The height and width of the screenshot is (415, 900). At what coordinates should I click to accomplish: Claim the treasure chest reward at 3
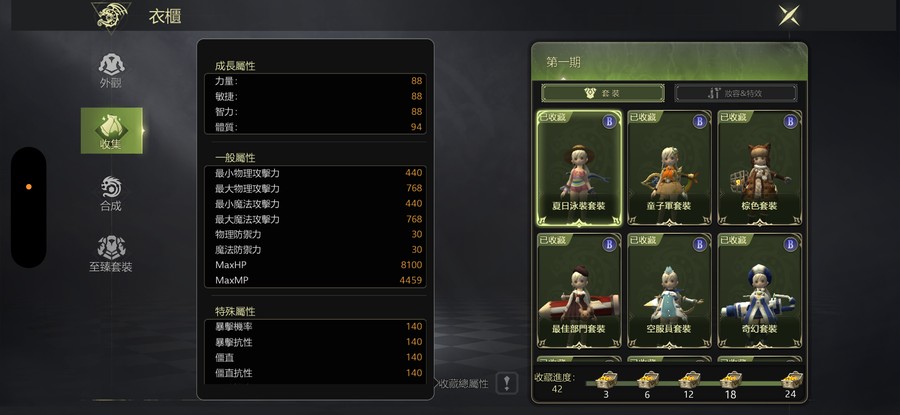click(606, 381)
